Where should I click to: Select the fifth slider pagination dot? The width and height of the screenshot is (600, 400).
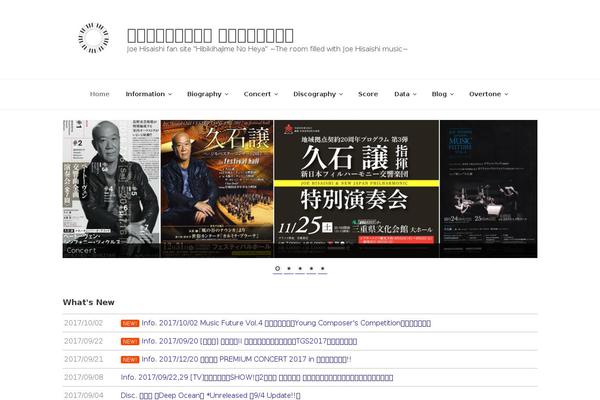tap(323, 269)
